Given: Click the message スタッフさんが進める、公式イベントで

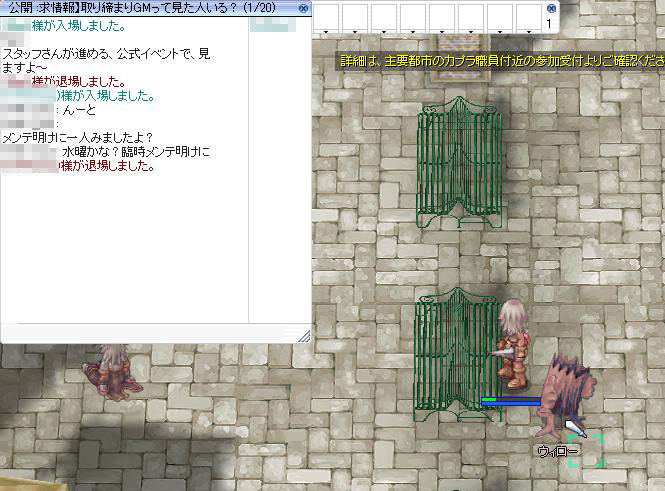Looking at the screenshot, I should [x=106, y=61].
